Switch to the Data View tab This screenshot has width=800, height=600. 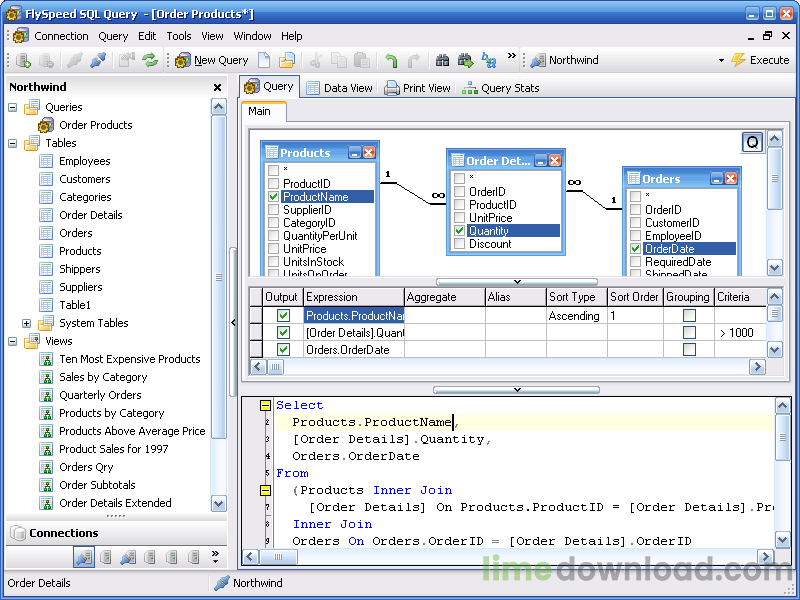click(339, 88)
